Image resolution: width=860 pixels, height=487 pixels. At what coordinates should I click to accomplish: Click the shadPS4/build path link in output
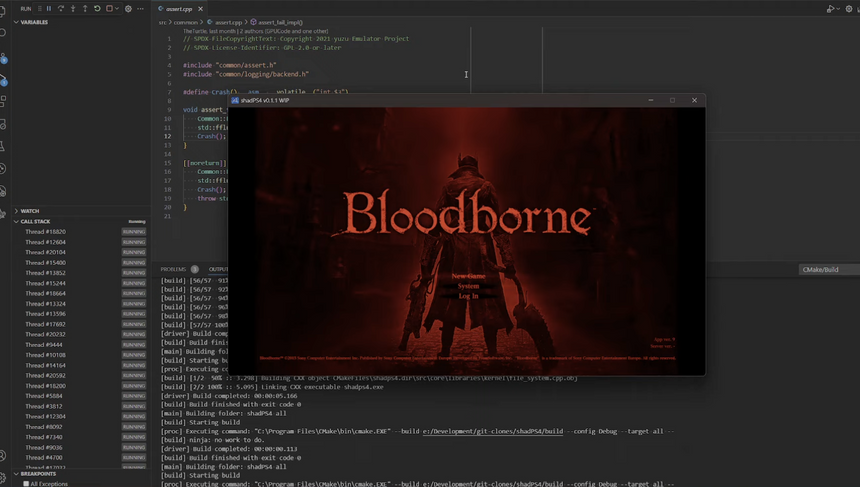pyautogui.click(x=493, y=432)
